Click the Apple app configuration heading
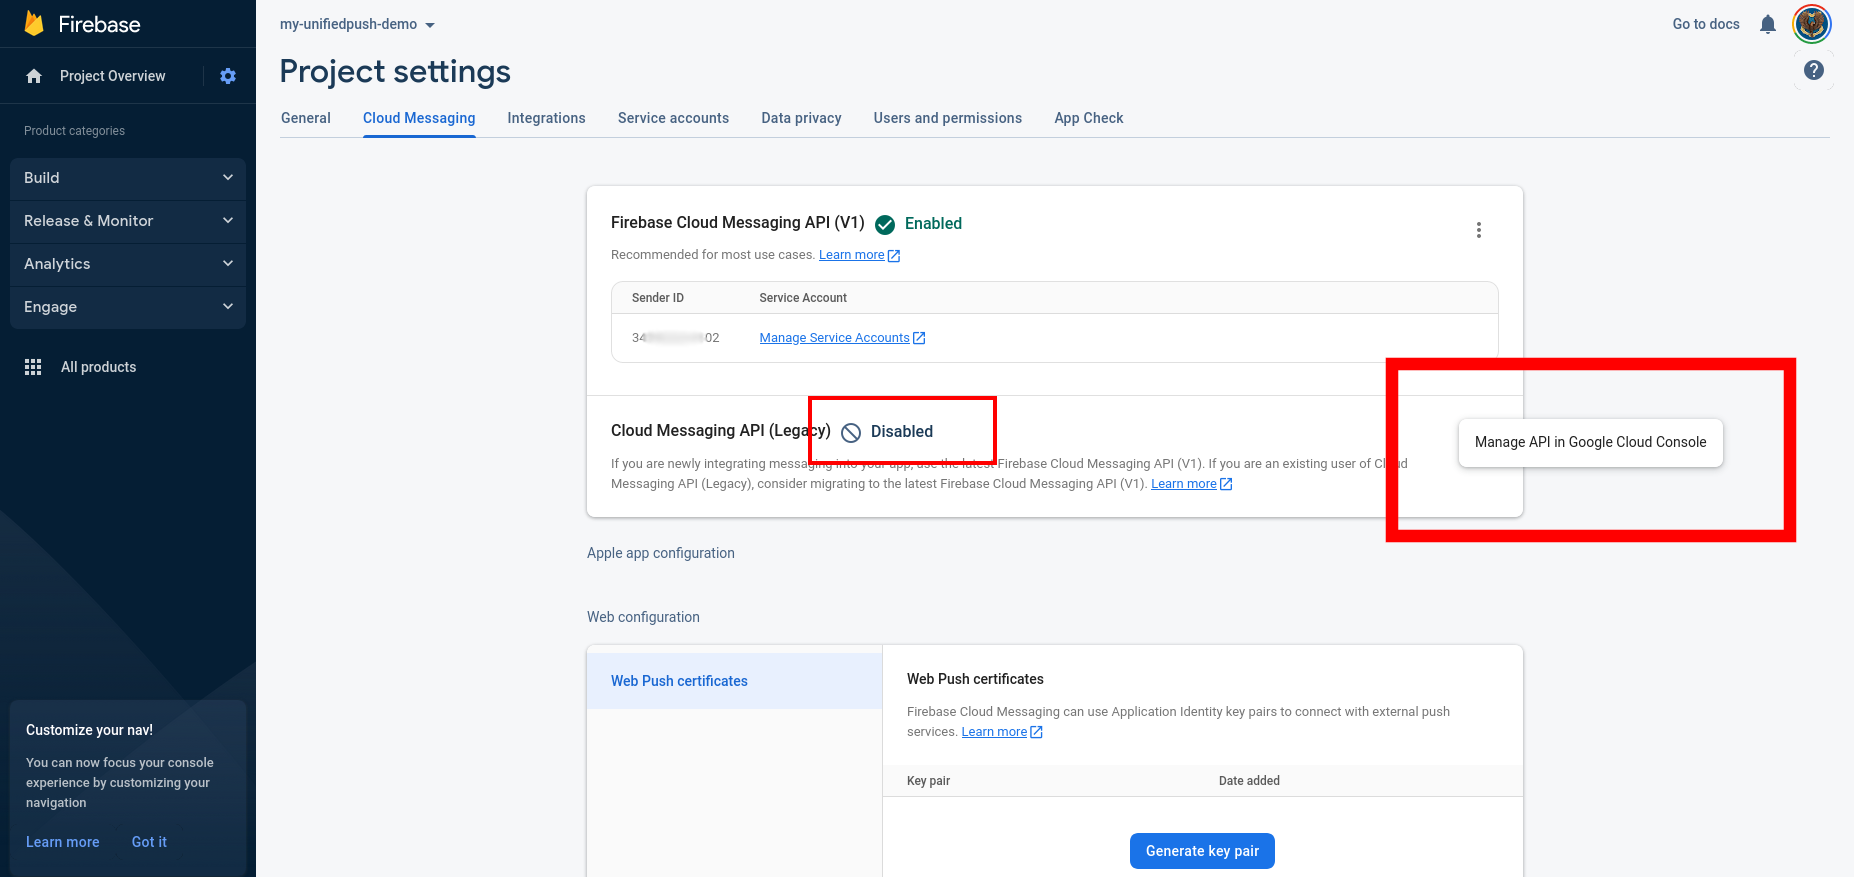This screenshot has height=877, width=1854. [661, 553]
